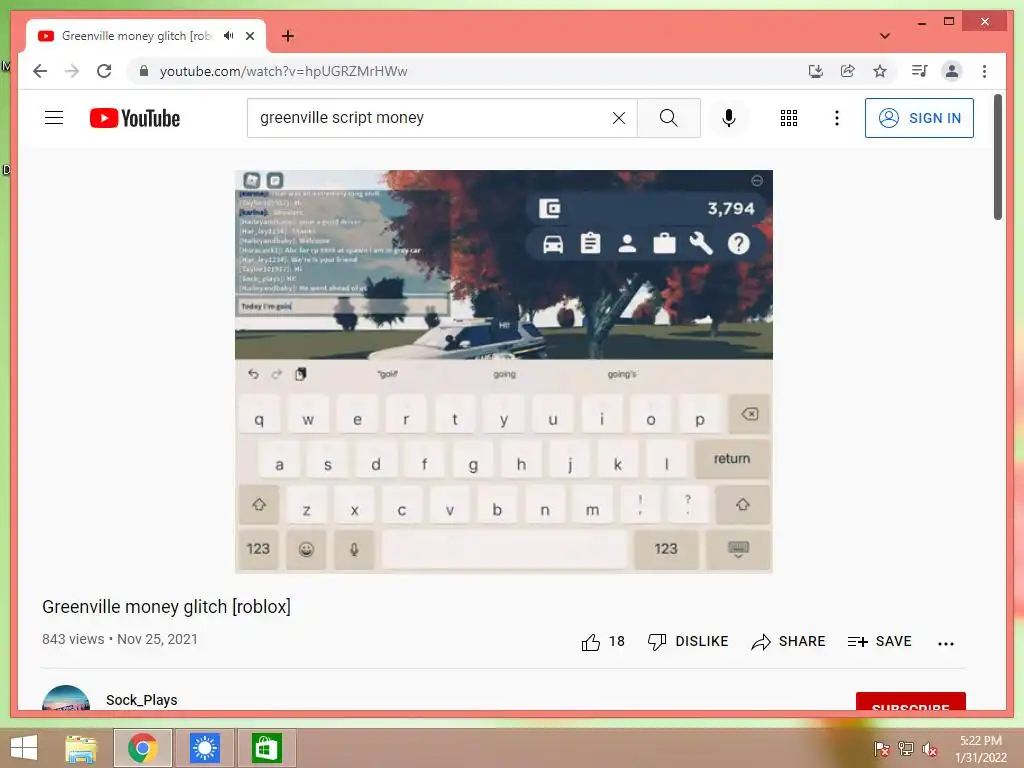Click the wallet icon in the video

[549, 209]
